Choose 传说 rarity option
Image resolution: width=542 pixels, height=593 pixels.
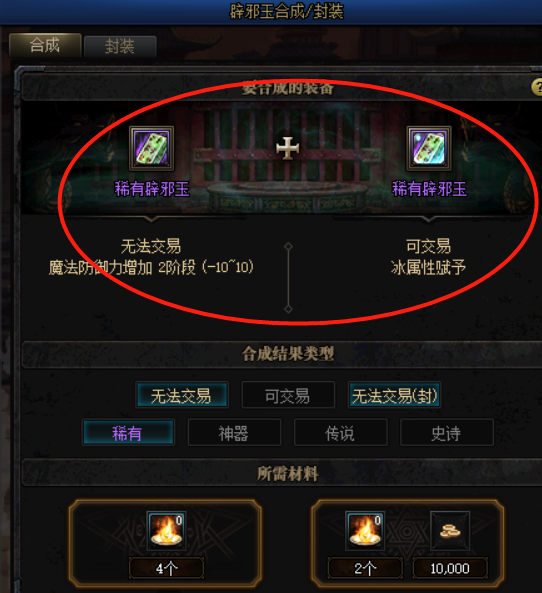pyautogui.click(x=341, y=432)
